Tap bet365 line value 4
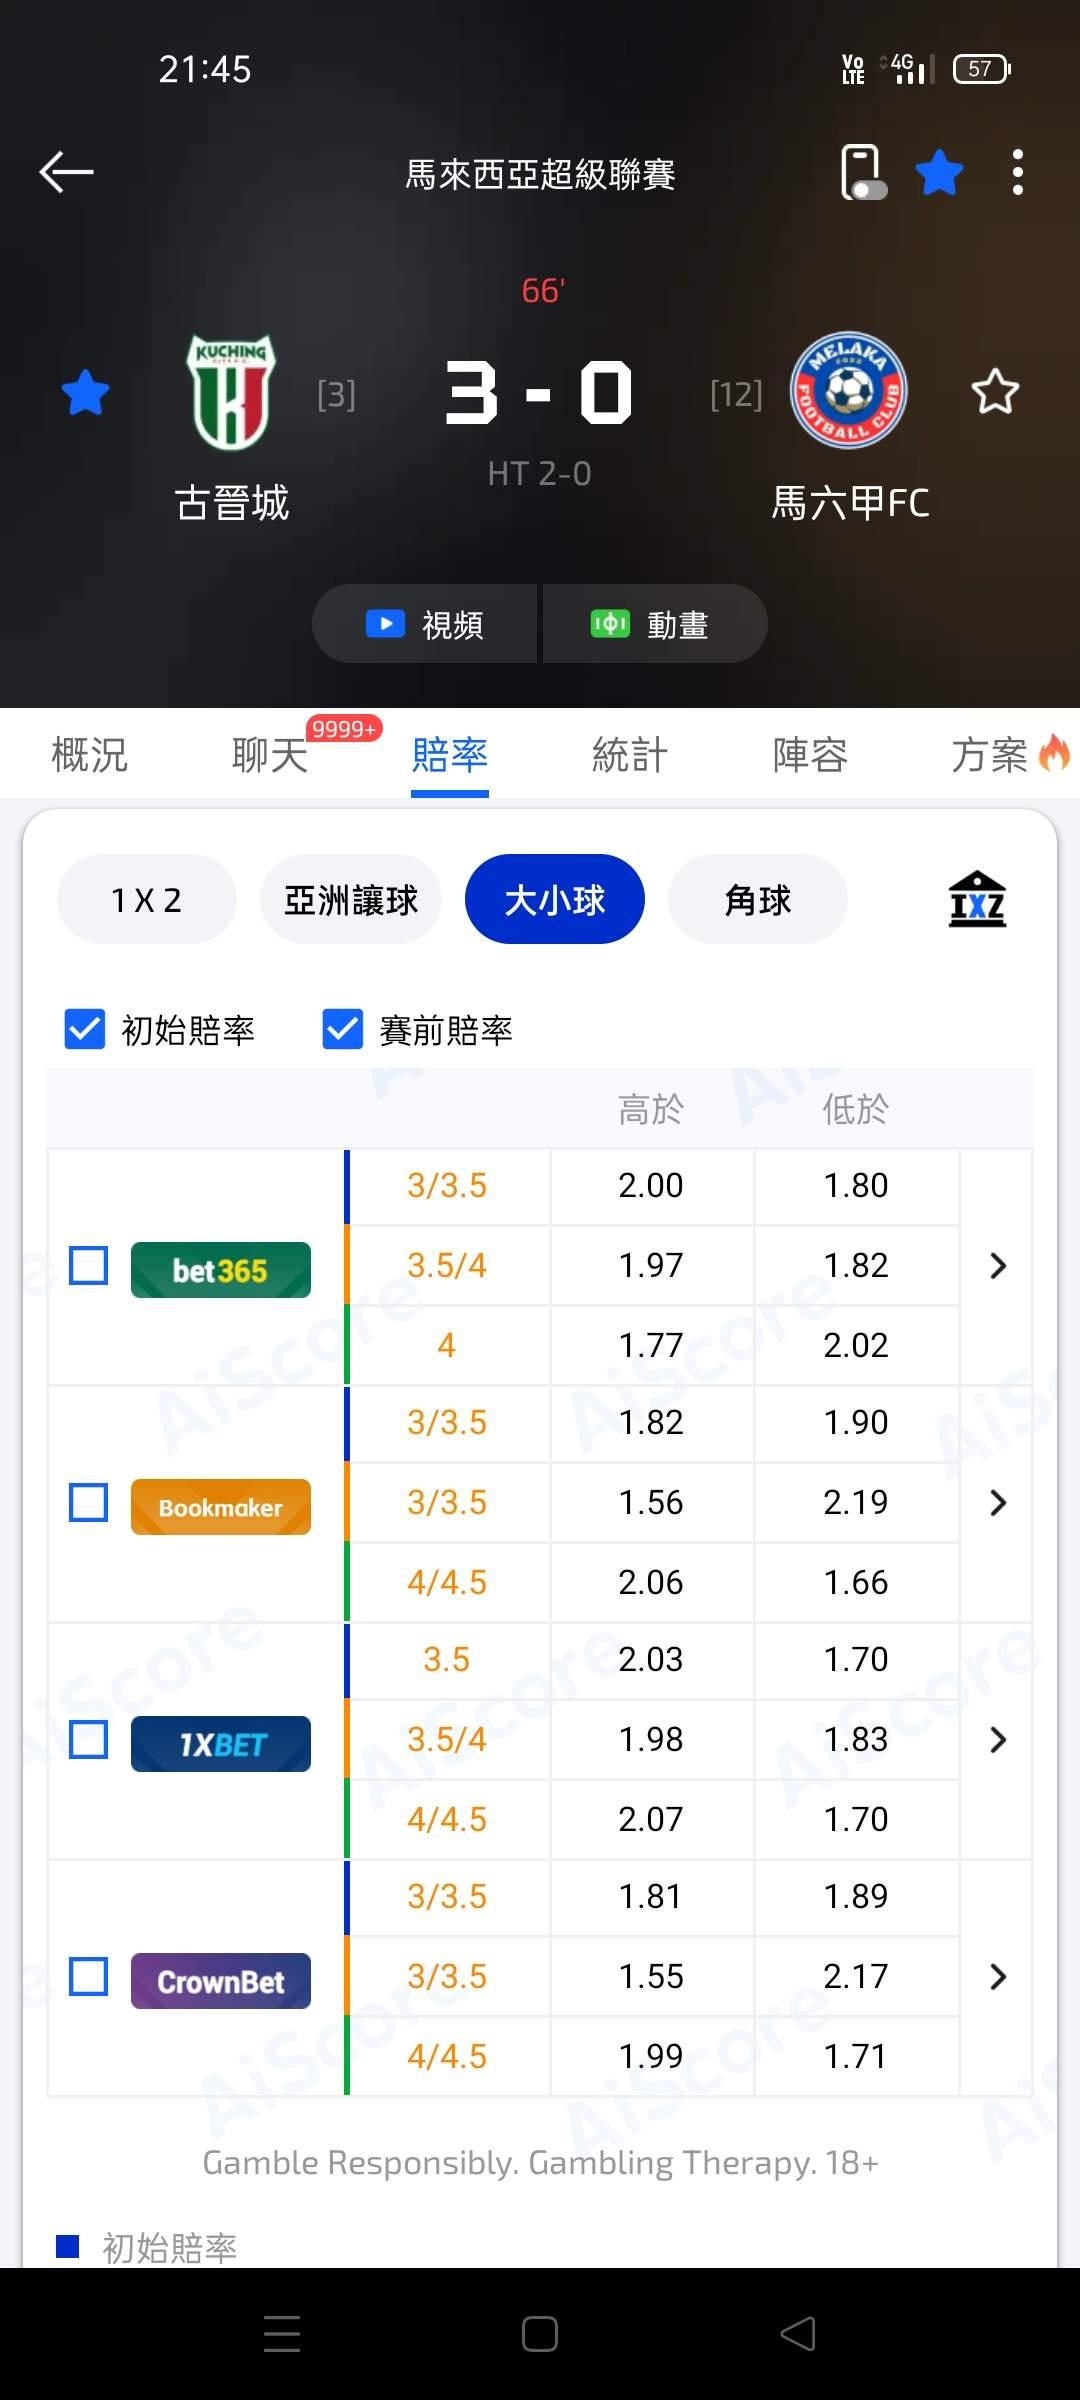Screen dimensions: 1080x2400 (447, 1345)
